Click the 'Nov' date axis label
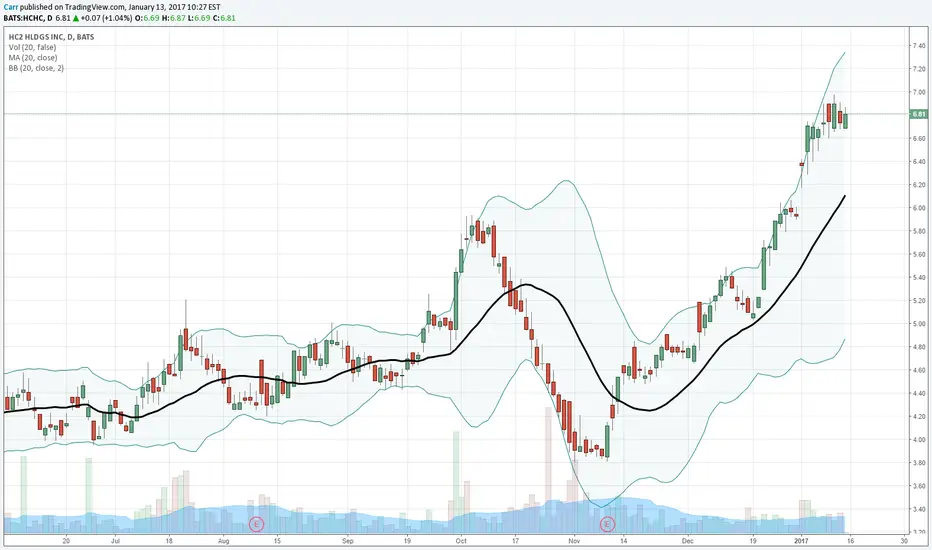Viewport: 932px width, 550px height. pyautogui.click(x=574, y=541)
